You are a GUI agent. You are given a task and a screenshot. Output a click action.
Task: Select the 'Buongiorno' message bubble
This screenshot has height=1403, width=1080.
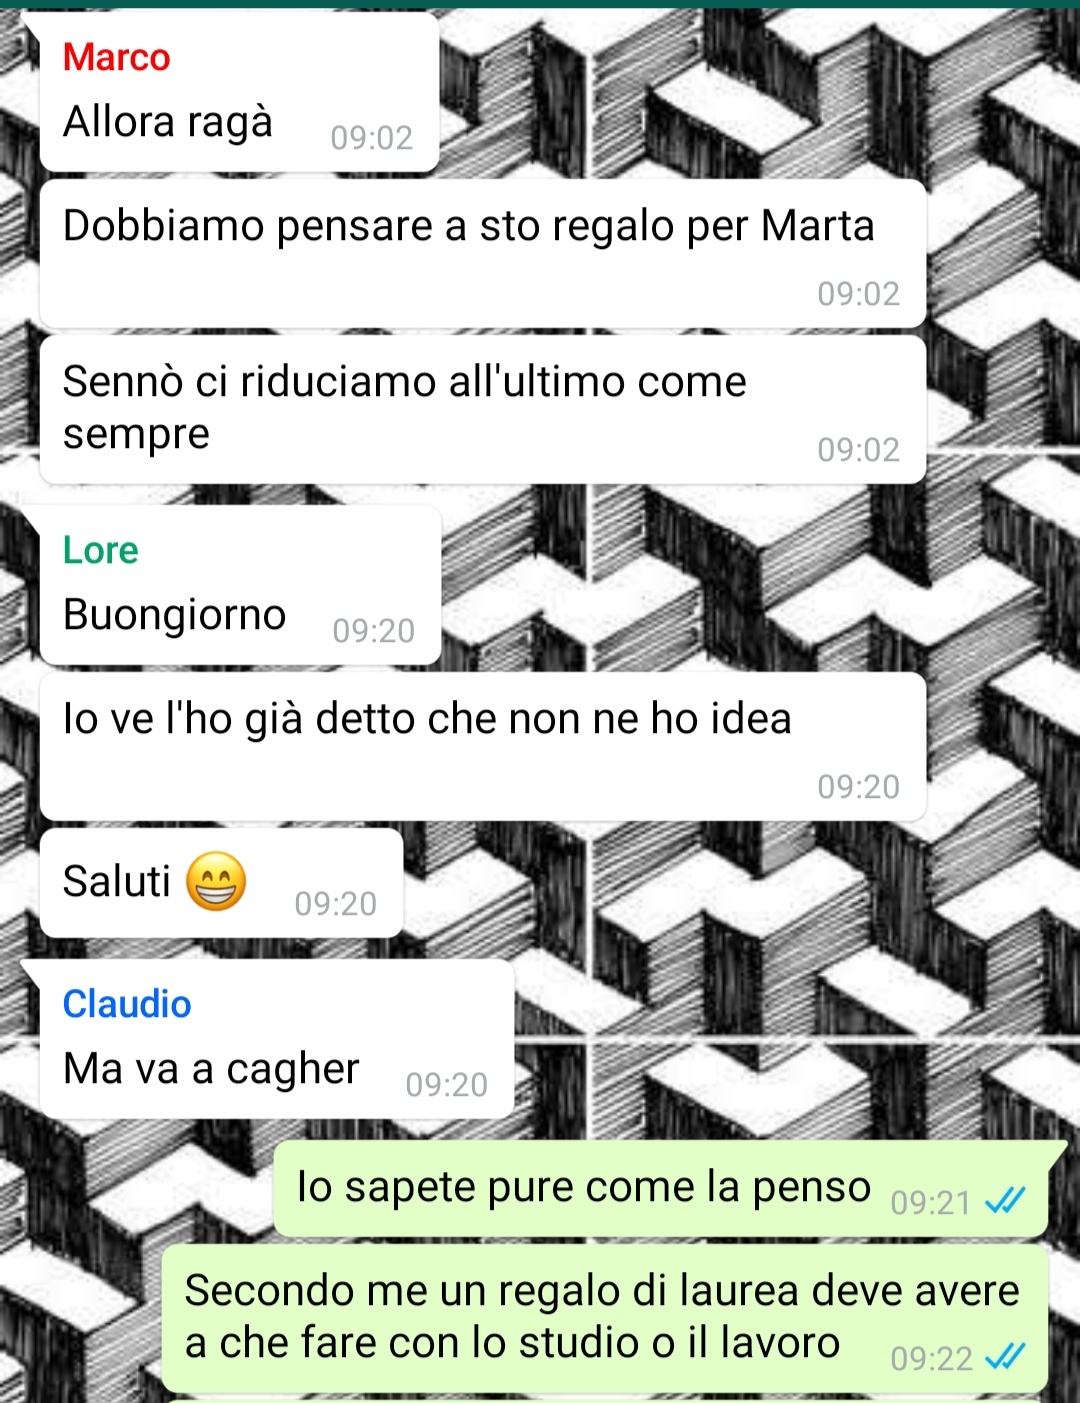tap(240, 585)
